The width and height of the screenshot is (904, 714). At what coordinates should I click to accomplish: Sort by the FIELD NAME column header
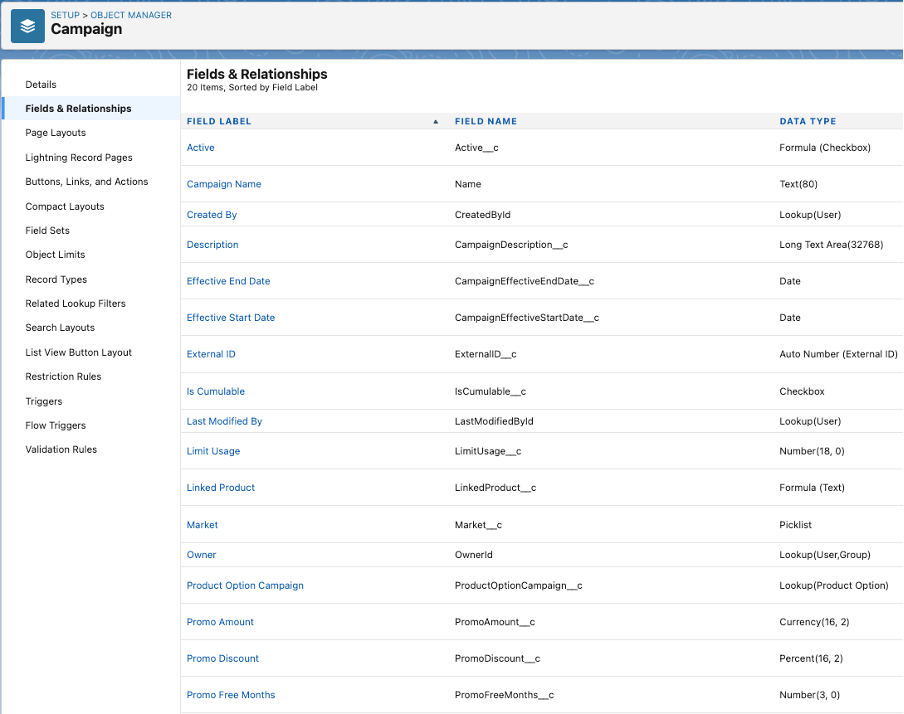coord(485,121)
